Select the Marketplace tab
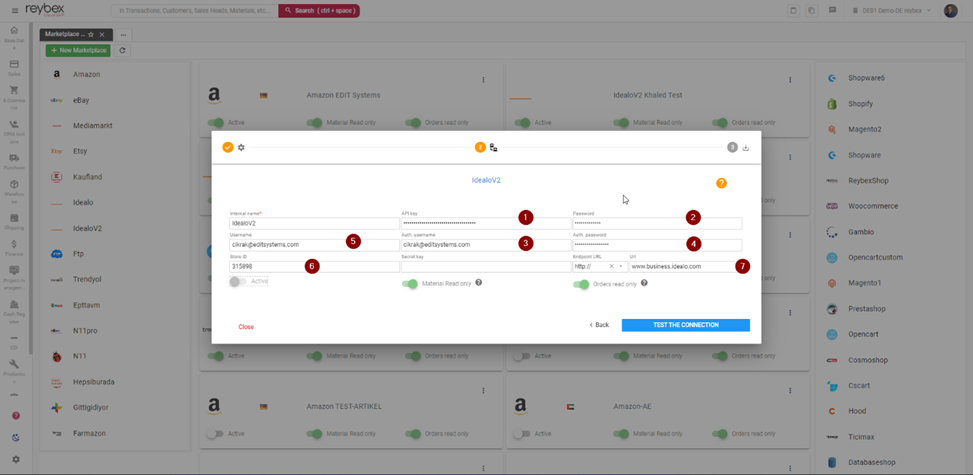The width and height of the screenshot is (973, 475). 65,35
